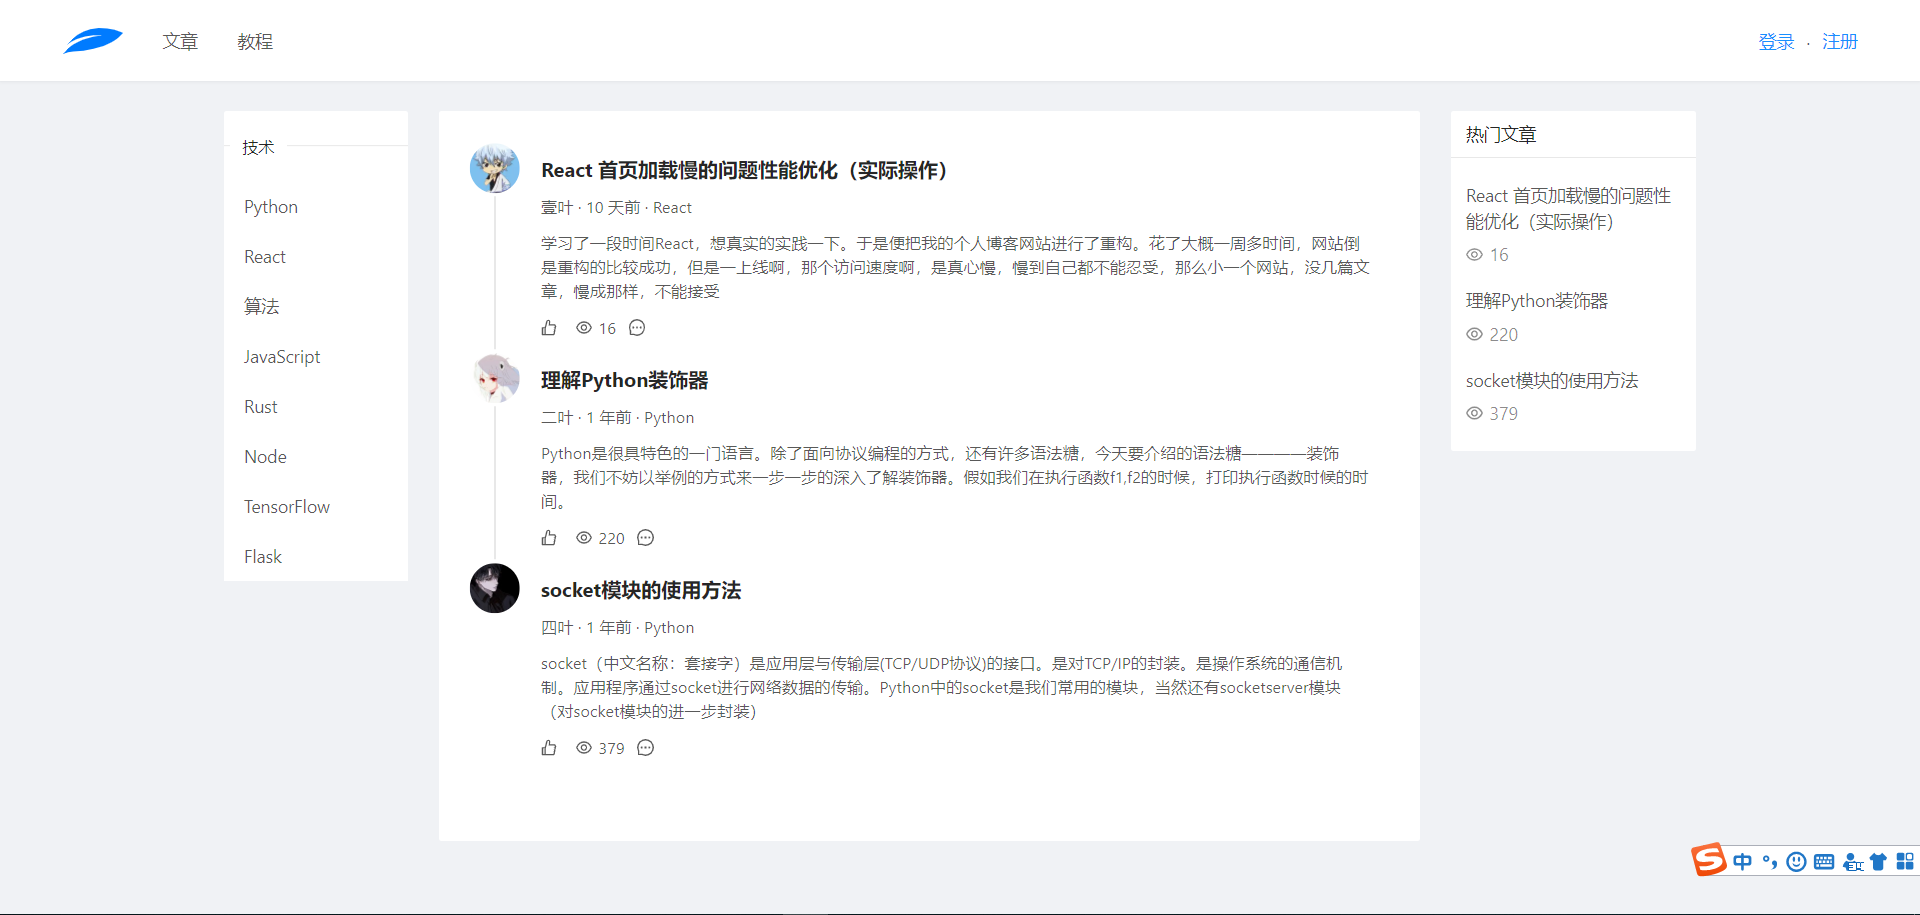
Task: Toggle Sogou Chinese/English mode indicator 中
Action: point(1743,862)
